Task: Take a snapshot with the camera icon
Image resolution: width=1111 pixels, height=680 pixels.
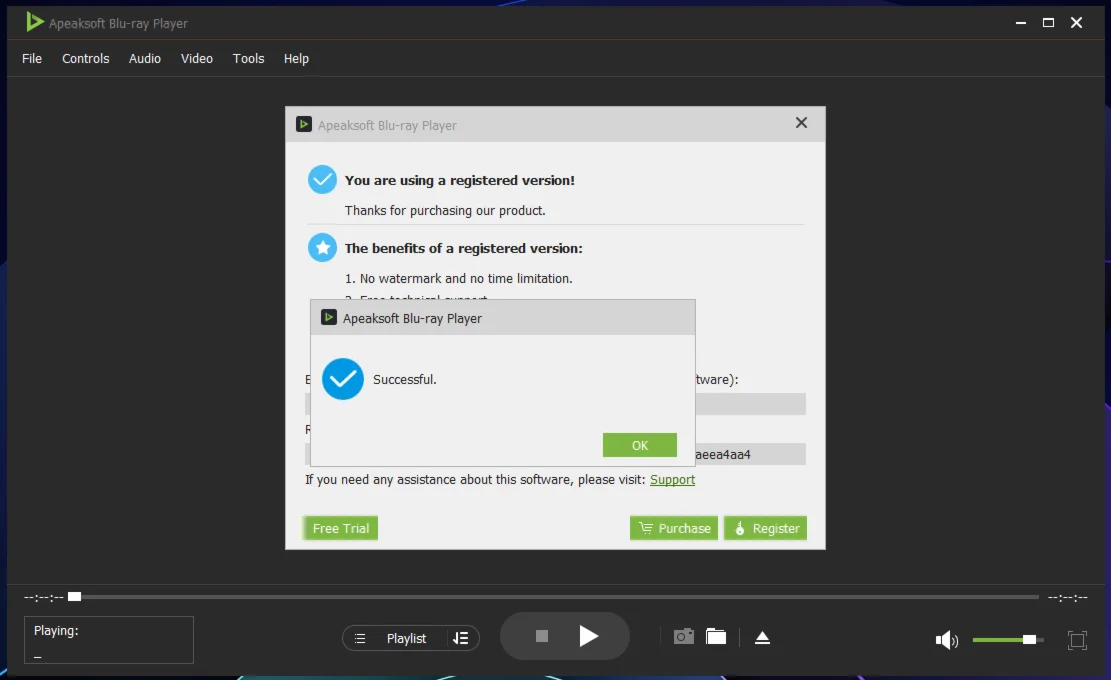Action: click(683, 636)
